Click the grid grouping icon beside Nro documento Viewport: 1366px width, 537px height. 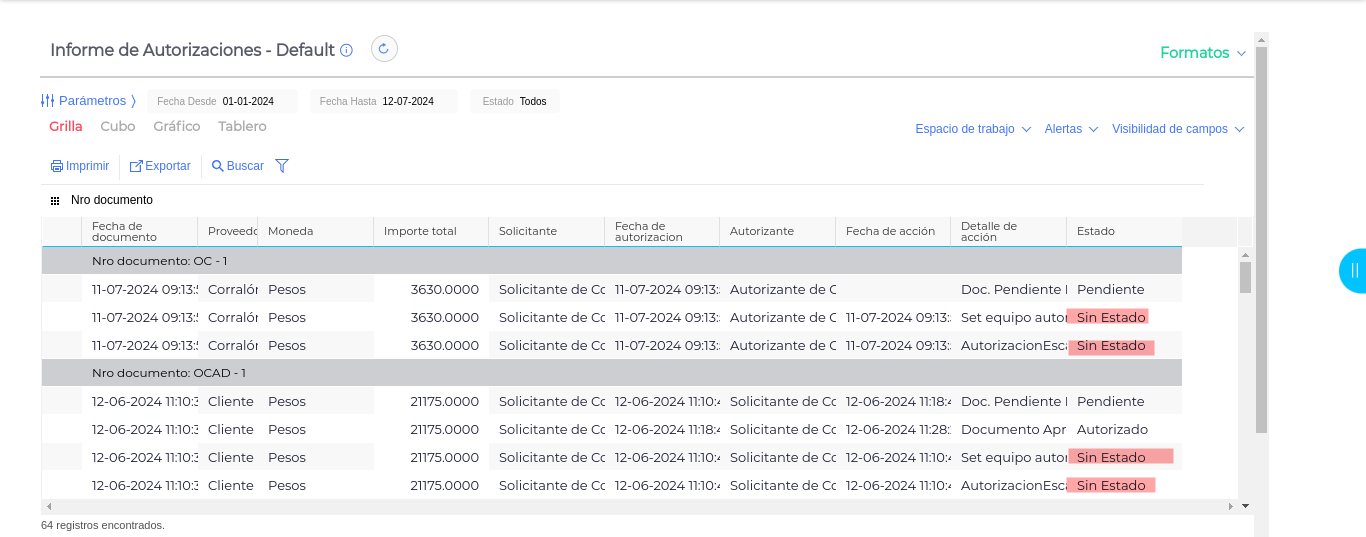[55, 200]
